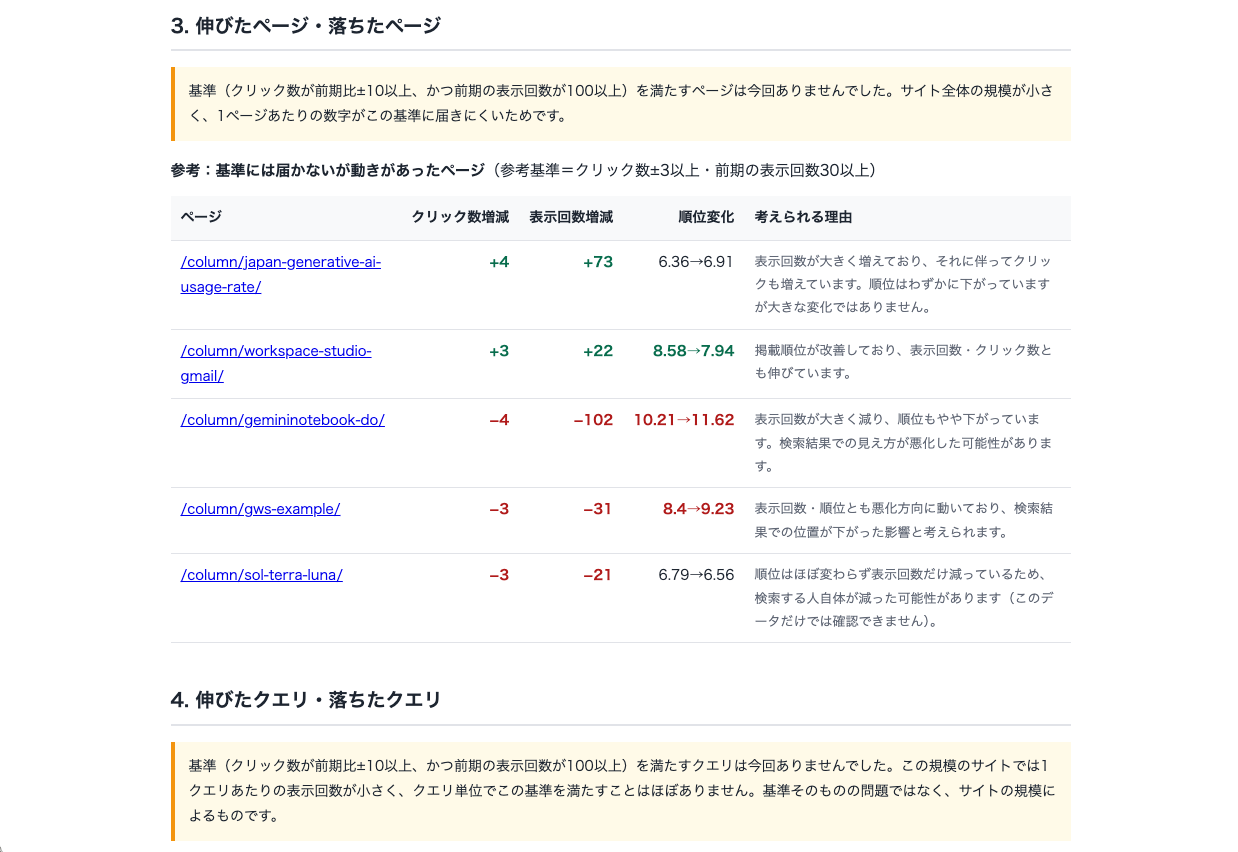Image resolution: width=1238 pixels, height=852 pixels.
Task: Open the sol-terra-luna column link
Action: (262, 575)
